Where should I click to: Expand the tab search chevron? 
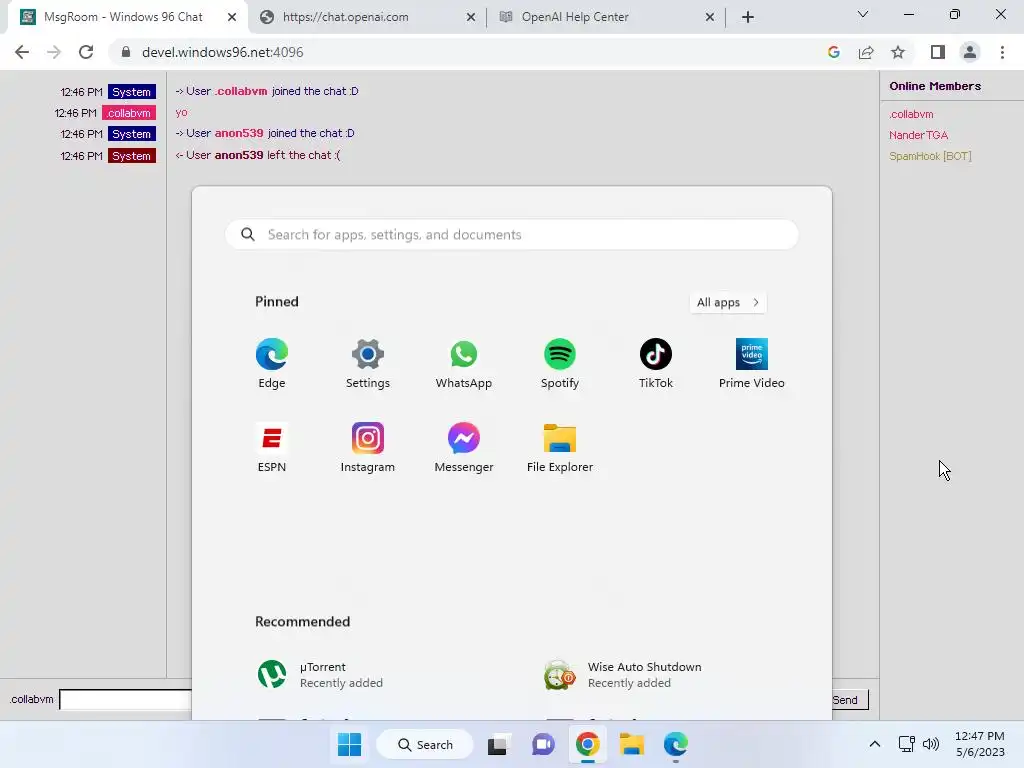pos(863,14)
